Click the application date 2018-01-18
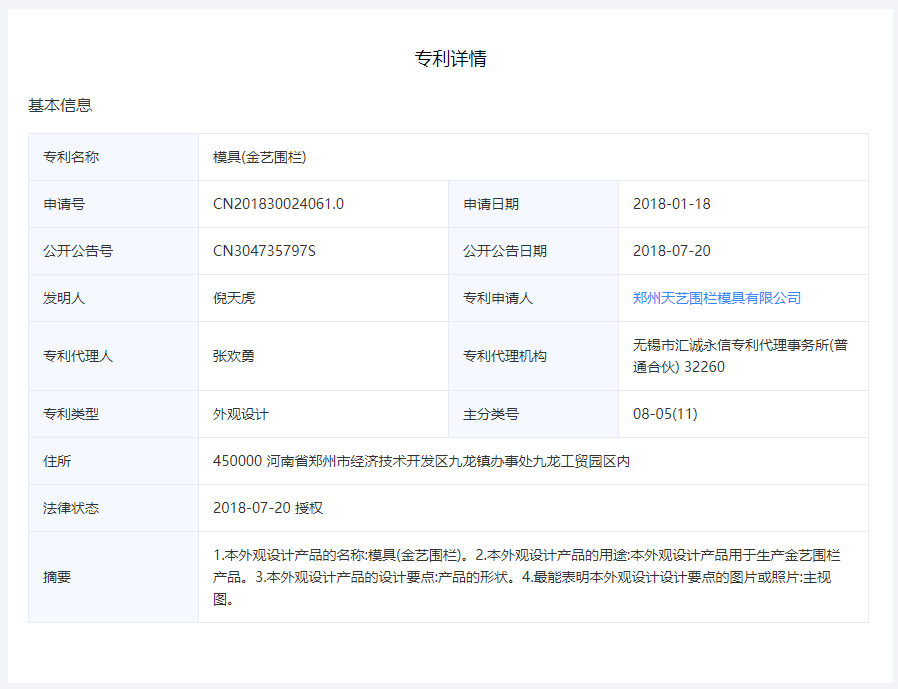 [671, 204]
